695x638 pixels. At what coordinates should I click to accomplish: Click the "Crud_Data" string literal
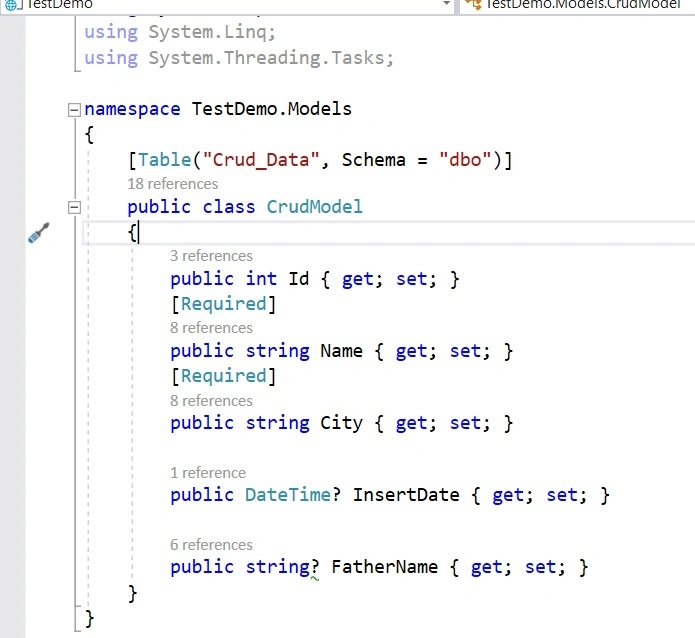pyautogui.click(x=261, y=160)
